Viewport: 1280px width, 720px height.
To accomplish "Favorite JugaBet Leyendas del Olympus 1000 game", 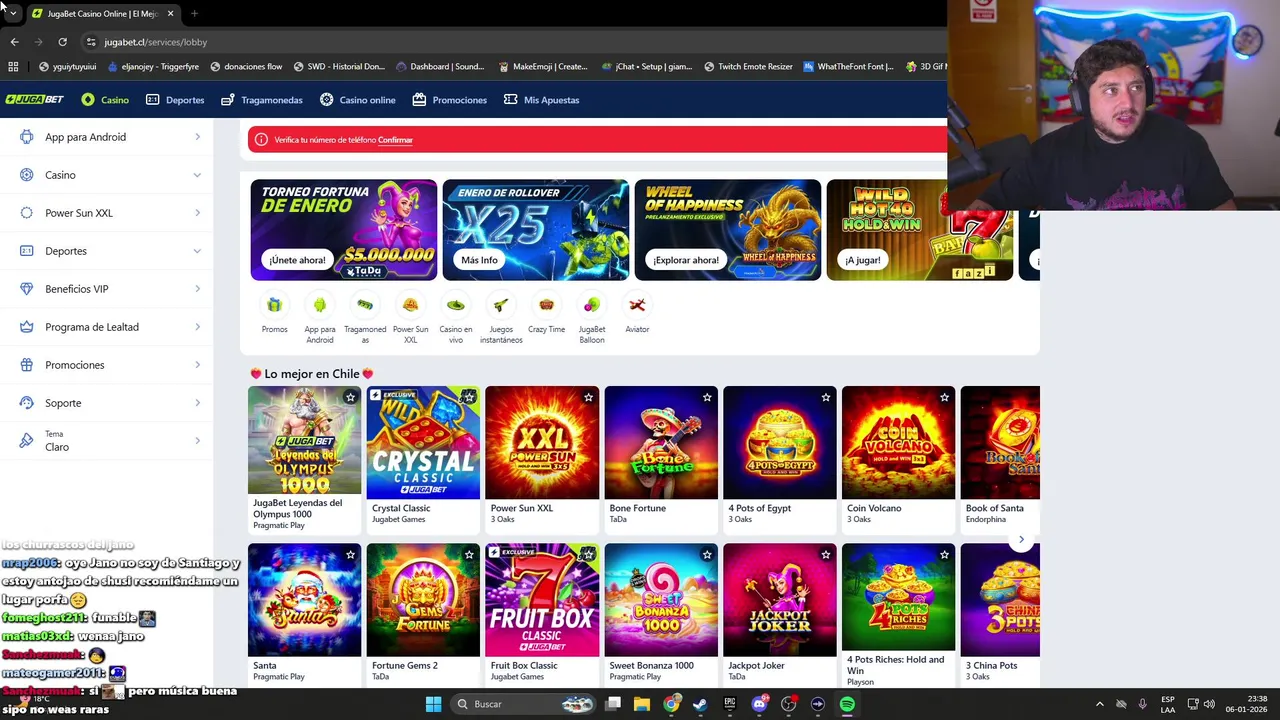I will pyautogui.click(x=350, y=397).
